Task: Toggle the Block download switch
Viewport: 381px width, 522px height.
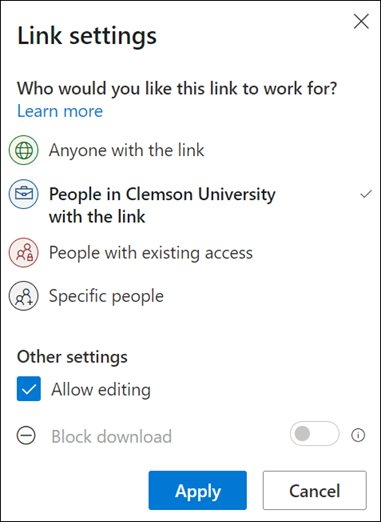Action: pyautogui.click(x=315, y=434)
